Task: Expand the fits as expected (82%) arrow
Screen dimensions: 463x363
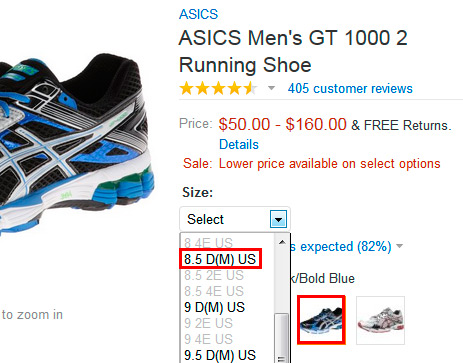Action: coord(399,246)
